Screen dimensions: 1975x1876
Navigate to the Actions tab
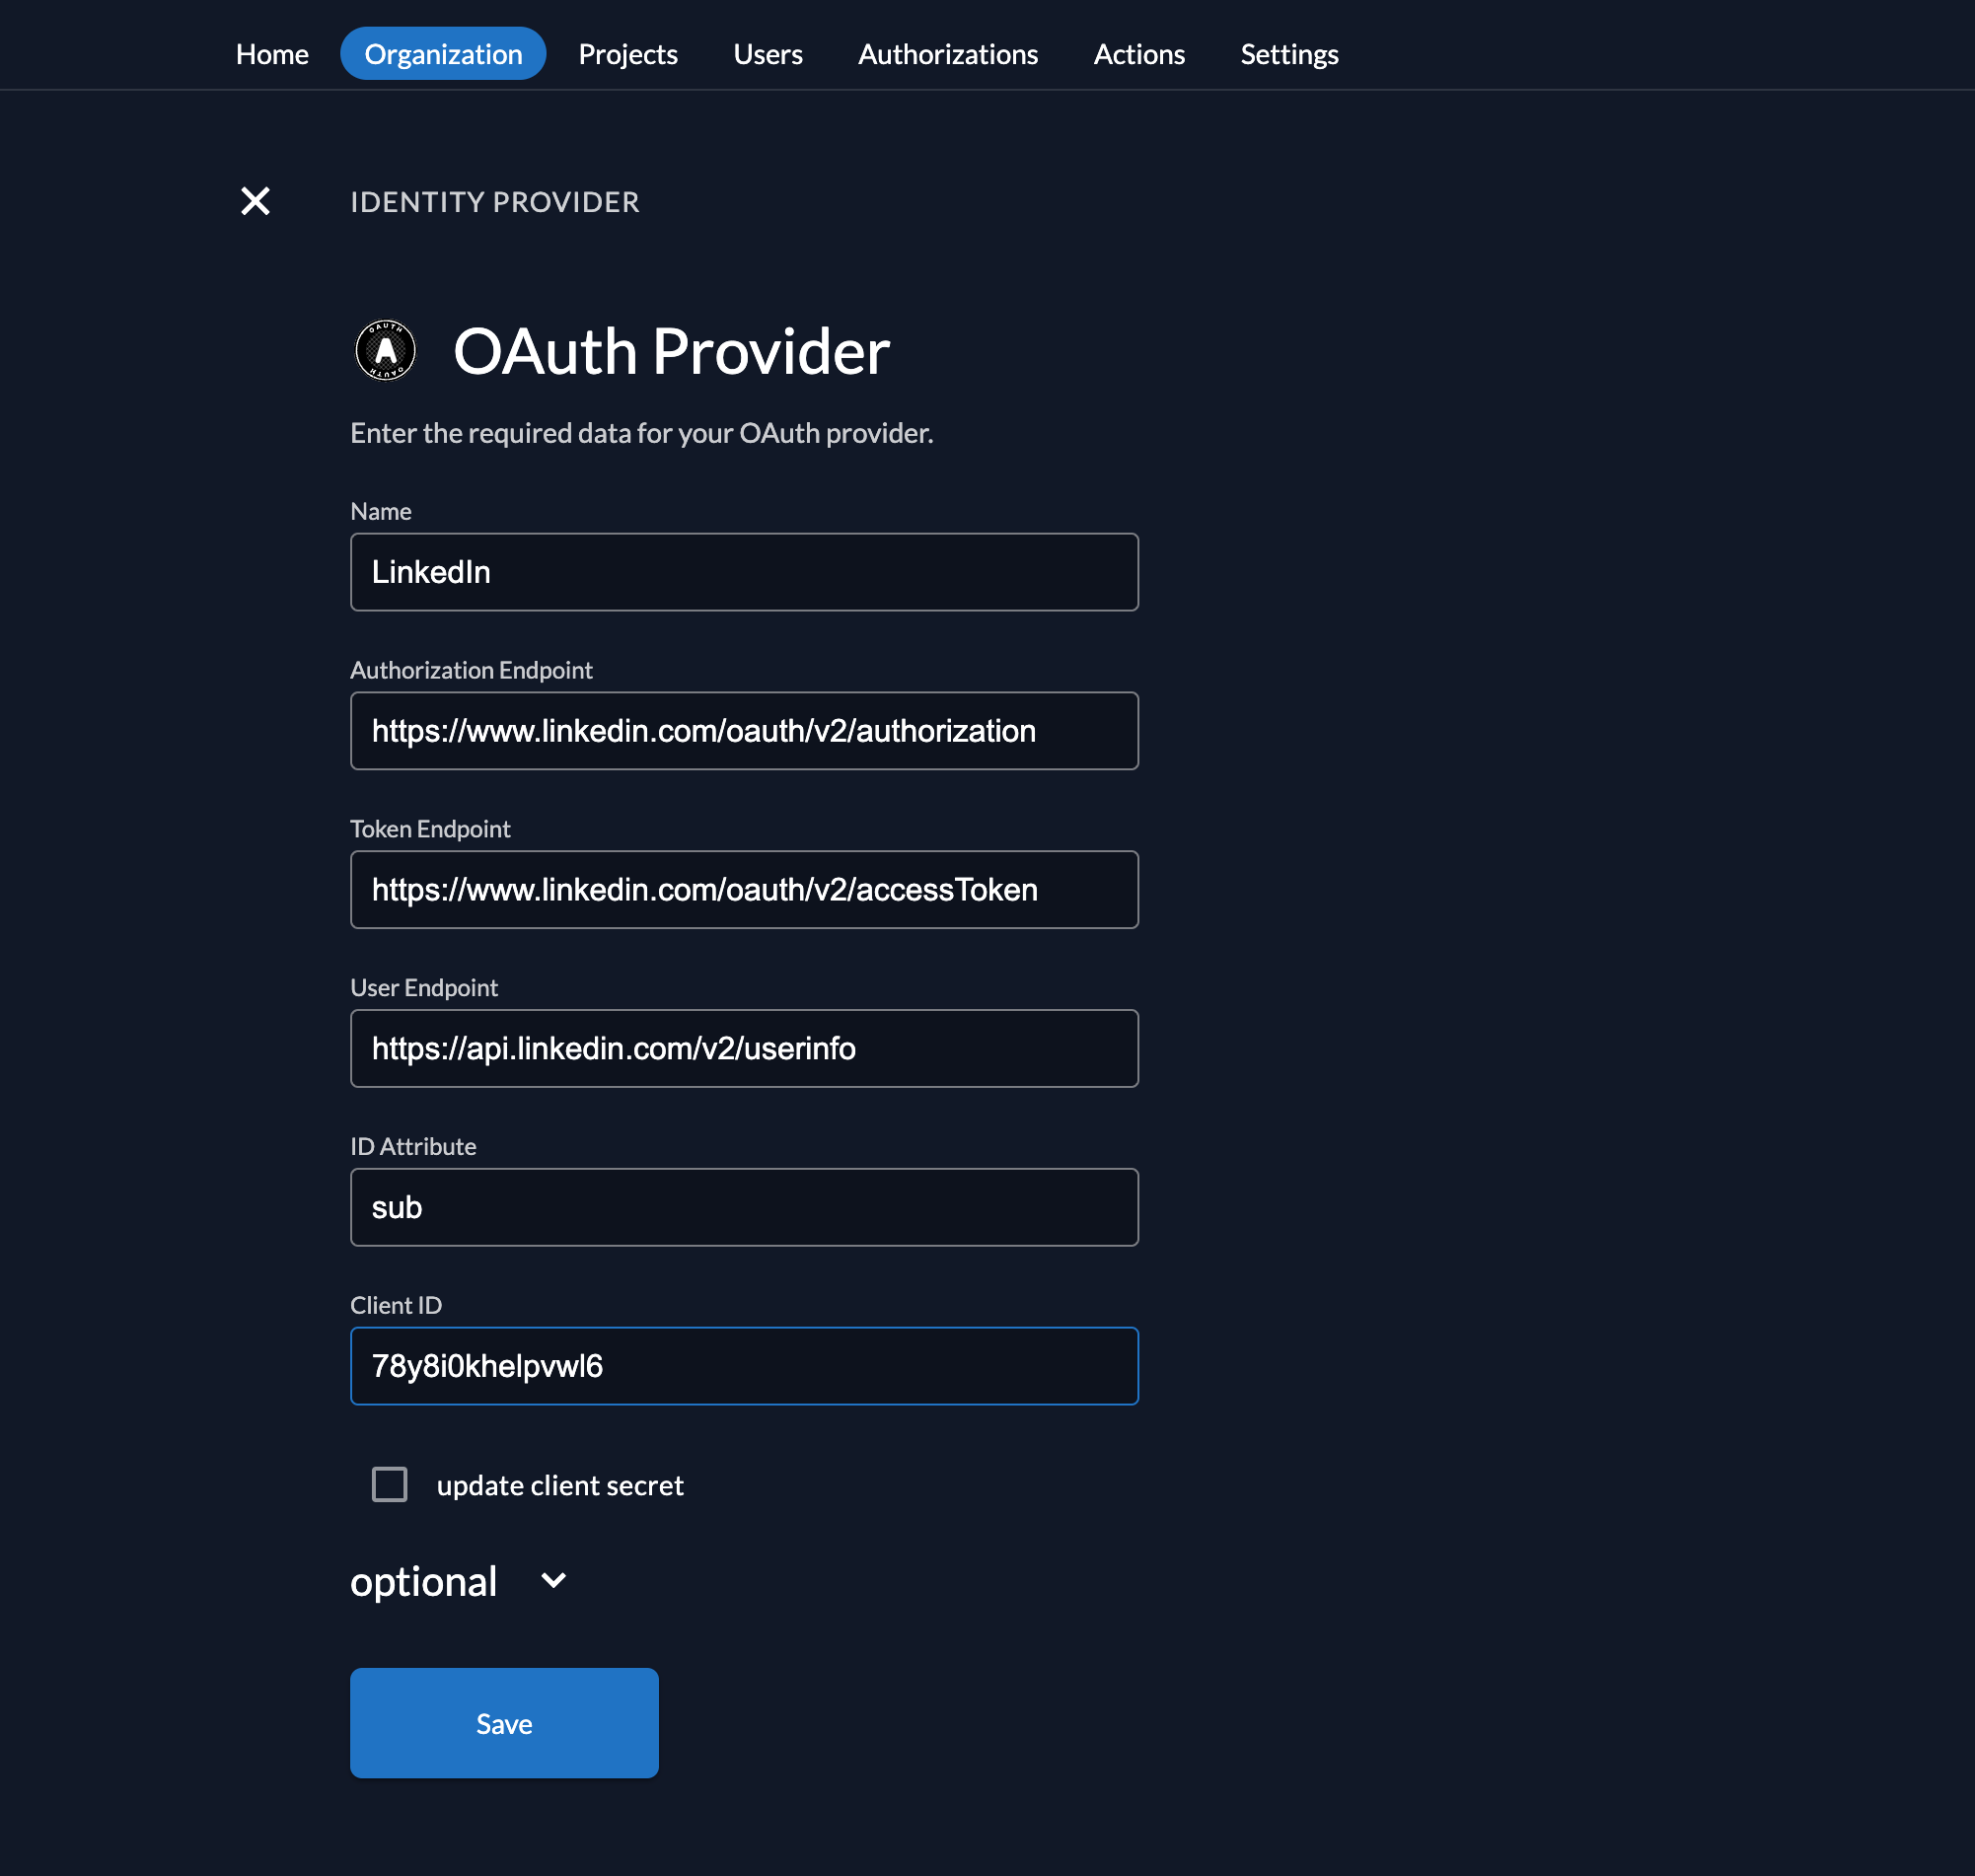(1139, 54)
